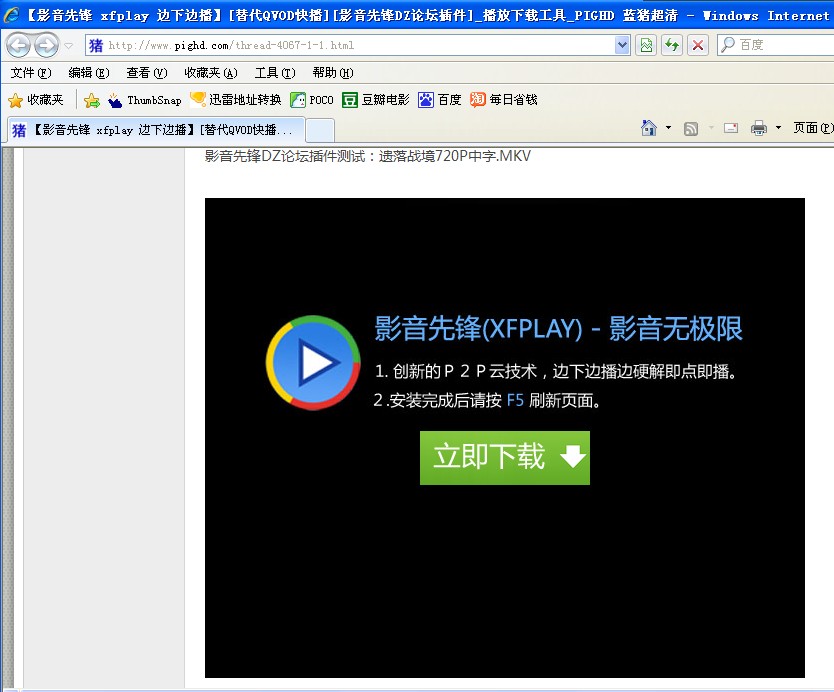Click the XFPLAY round play logo
Screen dimensions: 834x692
313,362
